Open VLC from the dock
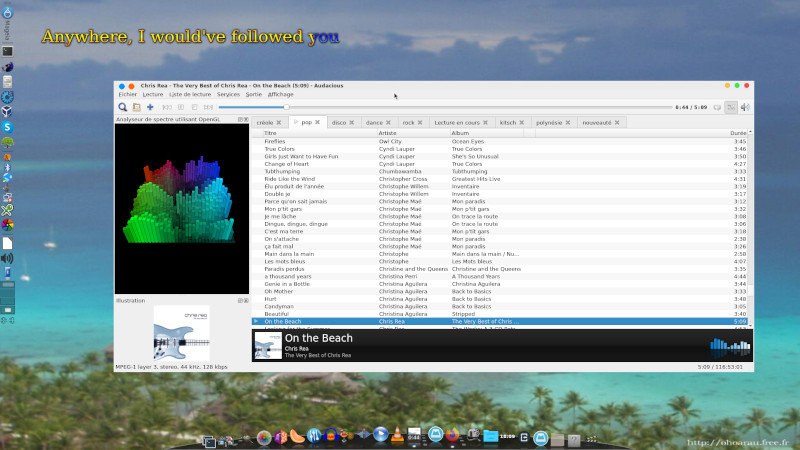 [x=396, y=436]
